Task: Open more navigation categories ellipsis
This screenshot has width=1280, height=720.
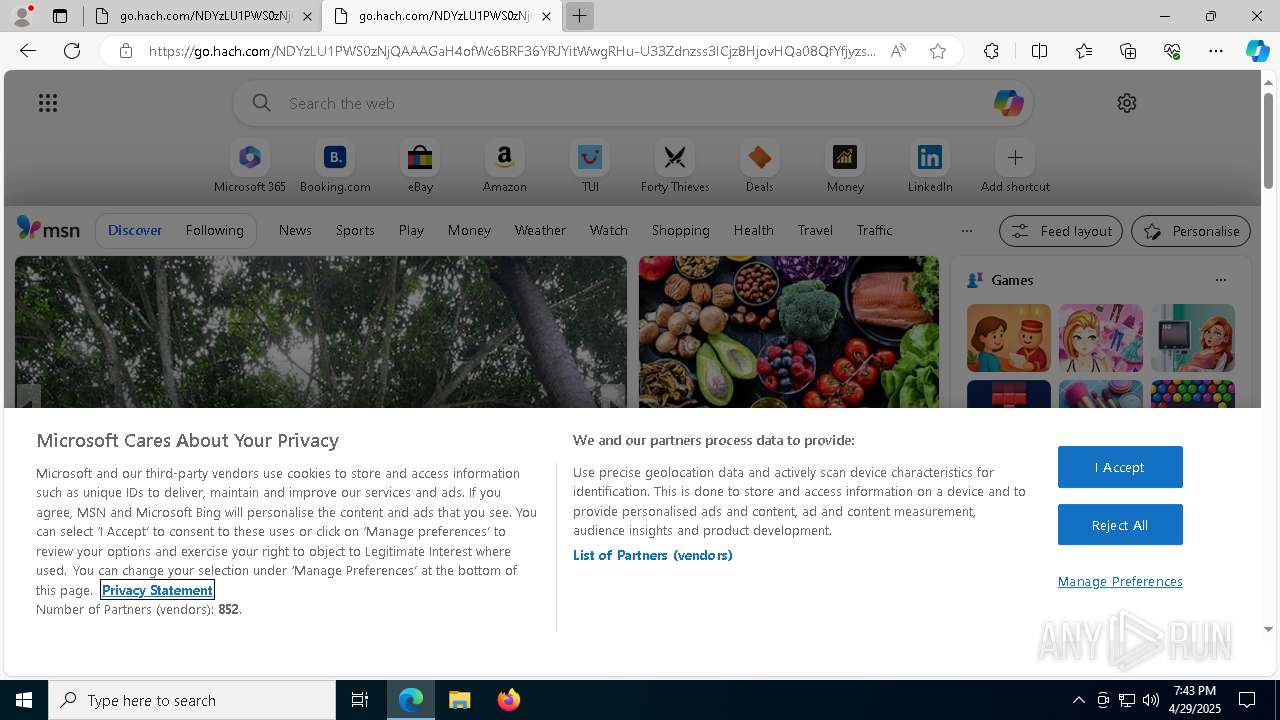Action: tap(966, 231)
